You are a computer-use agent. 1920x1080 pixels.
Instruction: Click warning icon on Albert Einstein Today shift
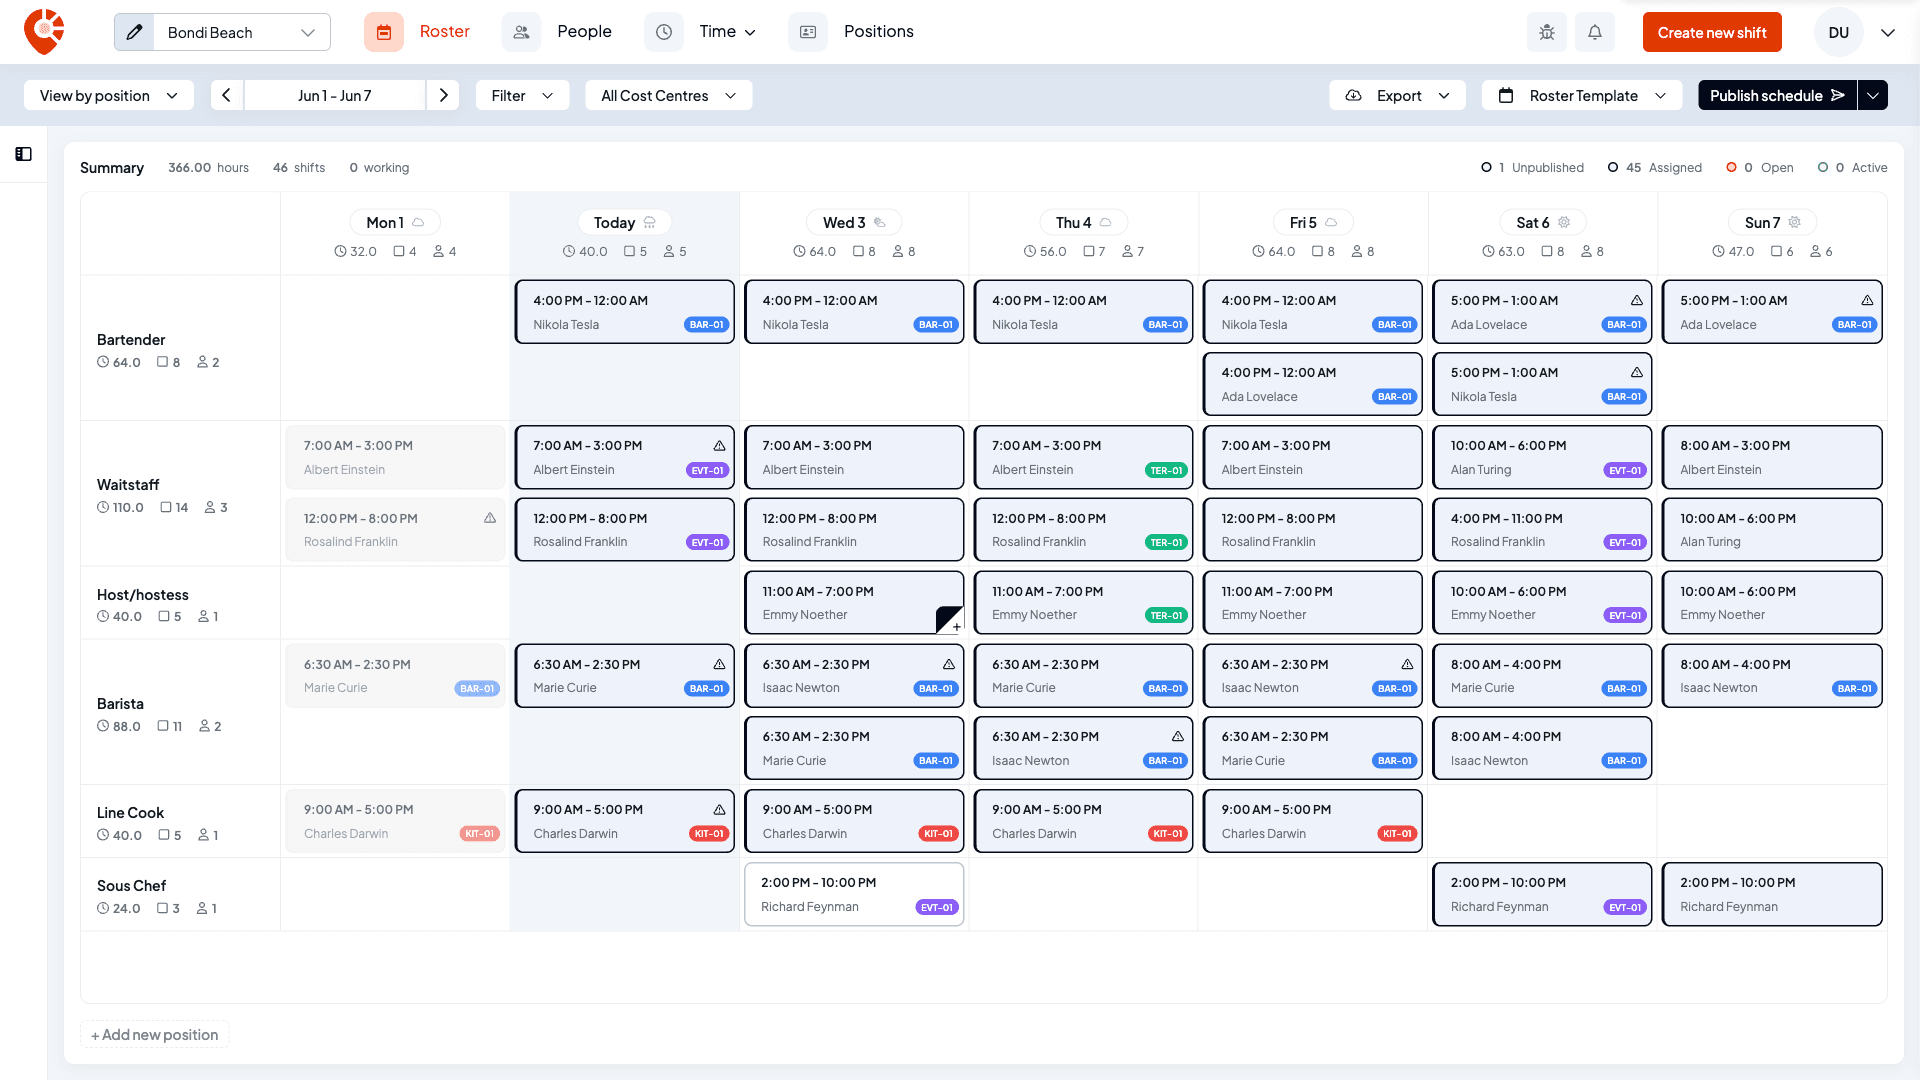point(720,446)
